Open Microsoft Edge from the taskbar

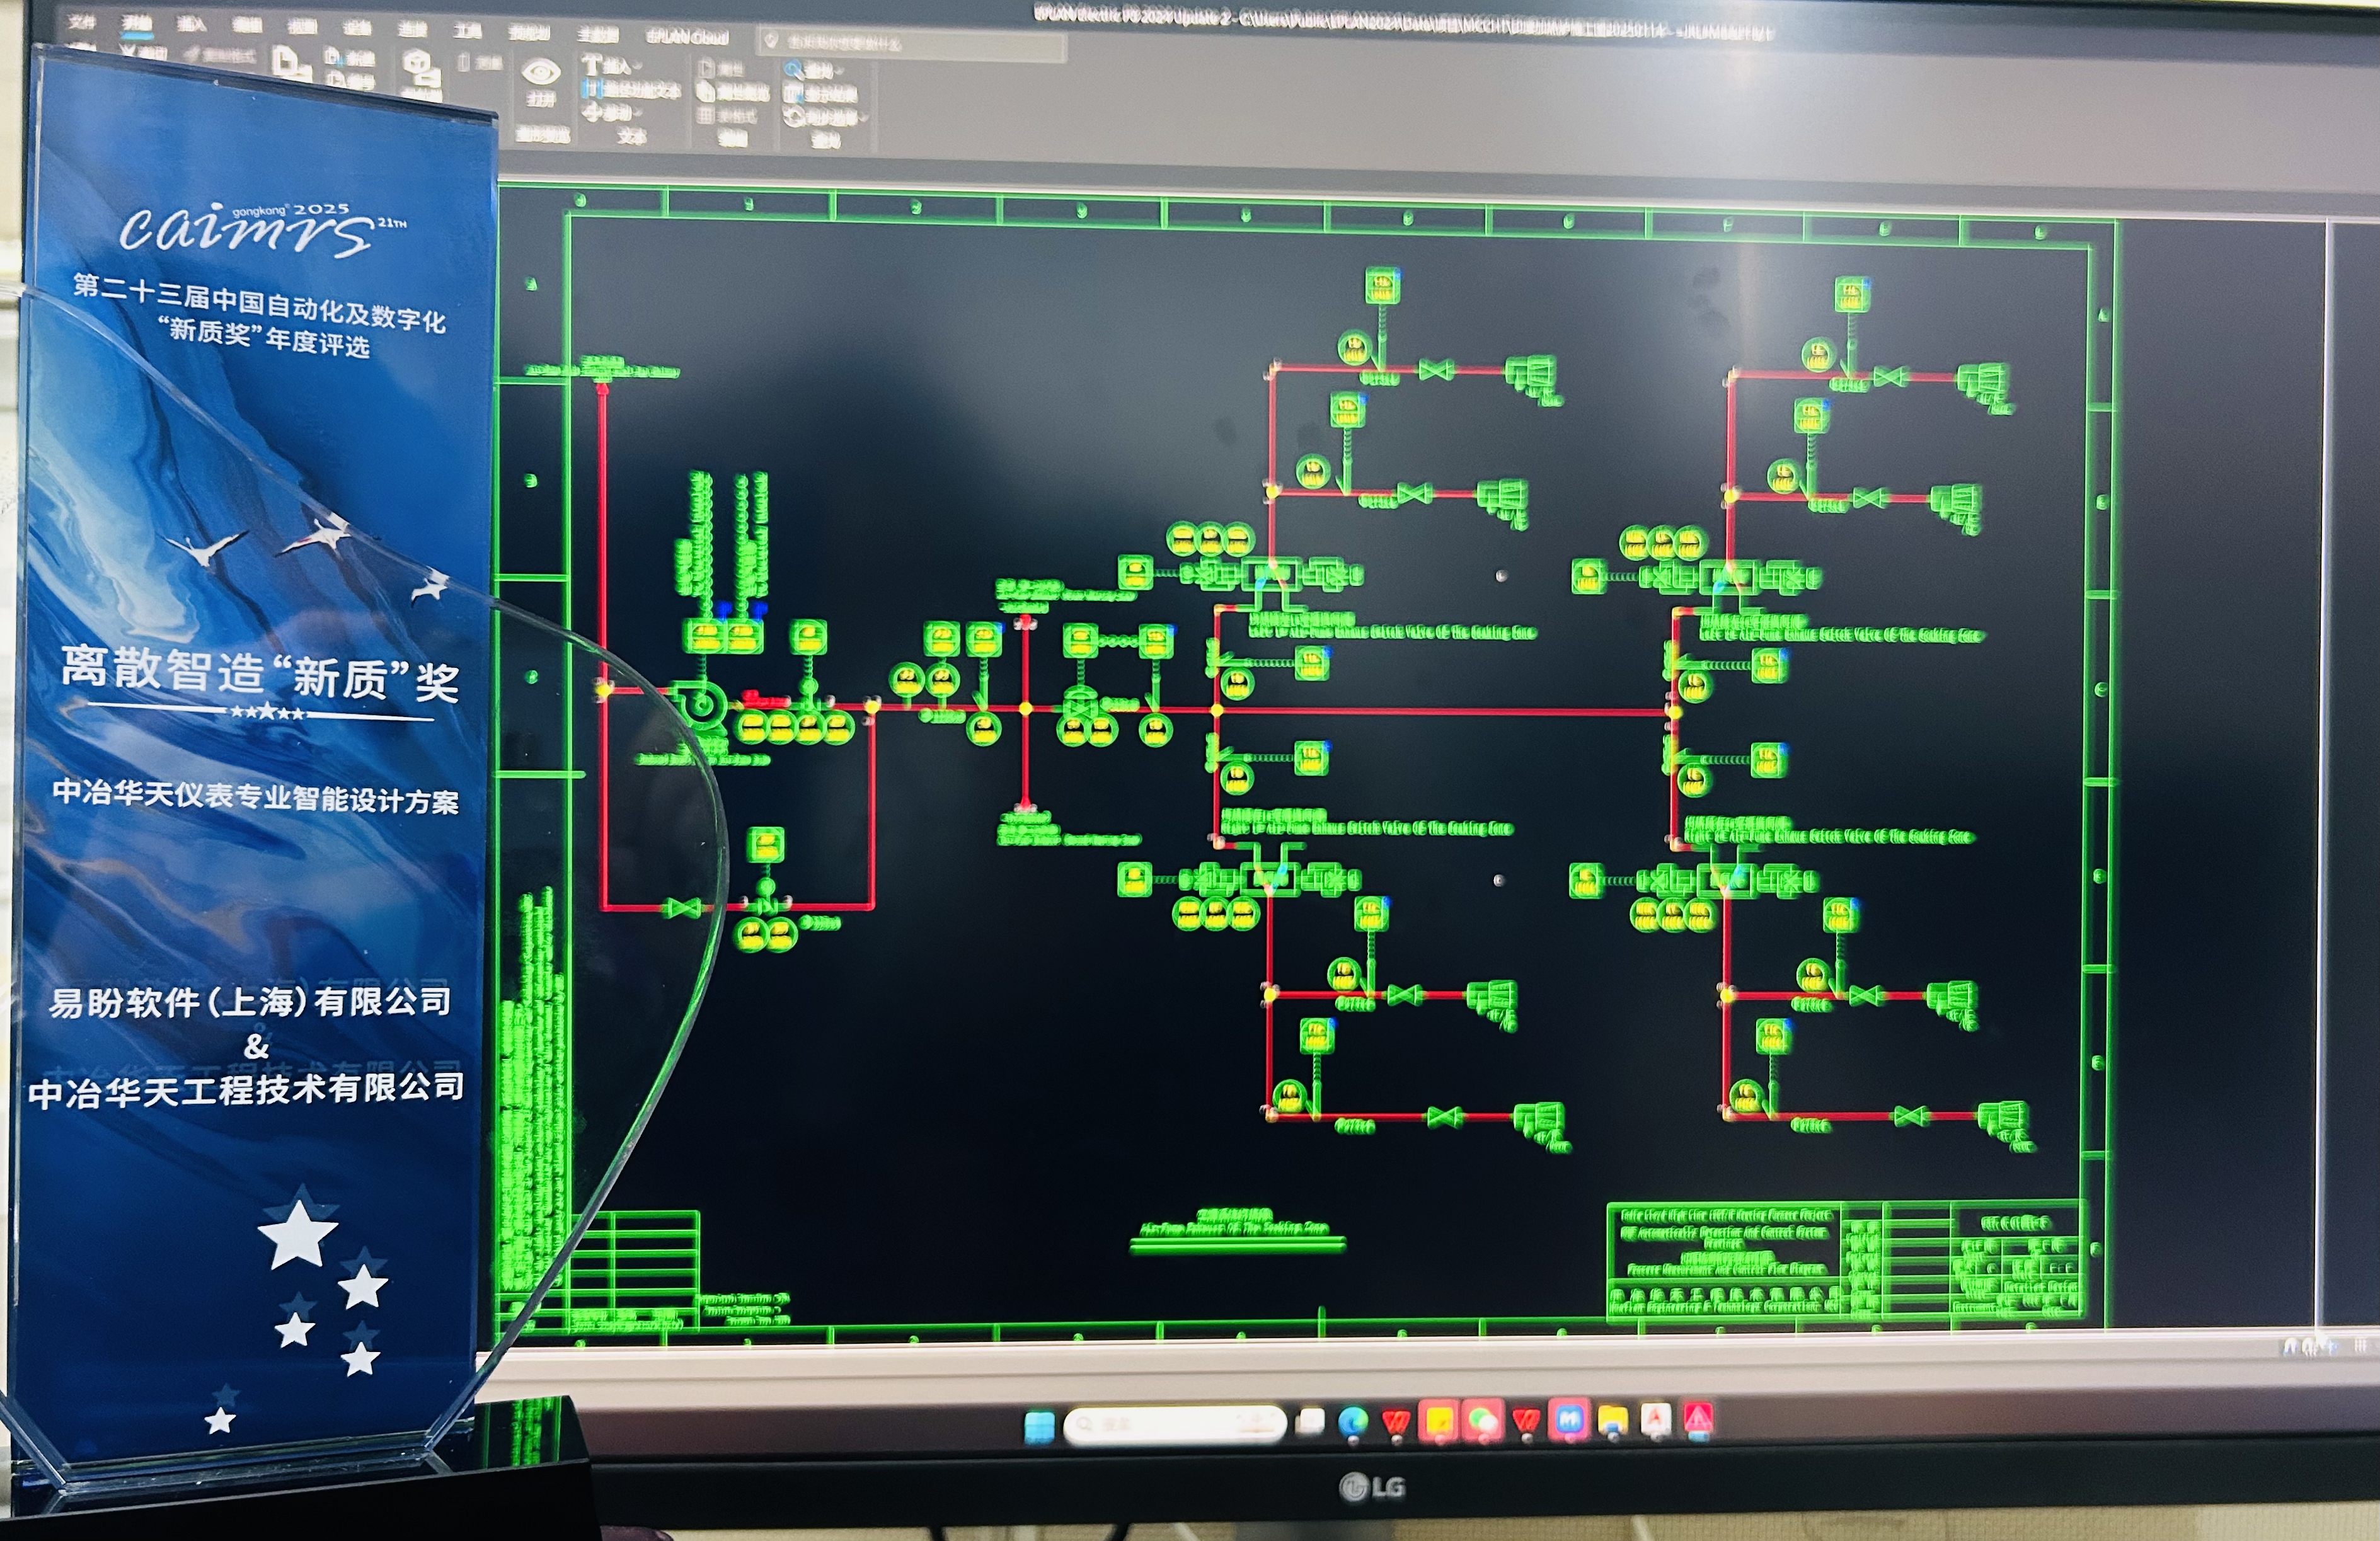coord(1353,1422)
